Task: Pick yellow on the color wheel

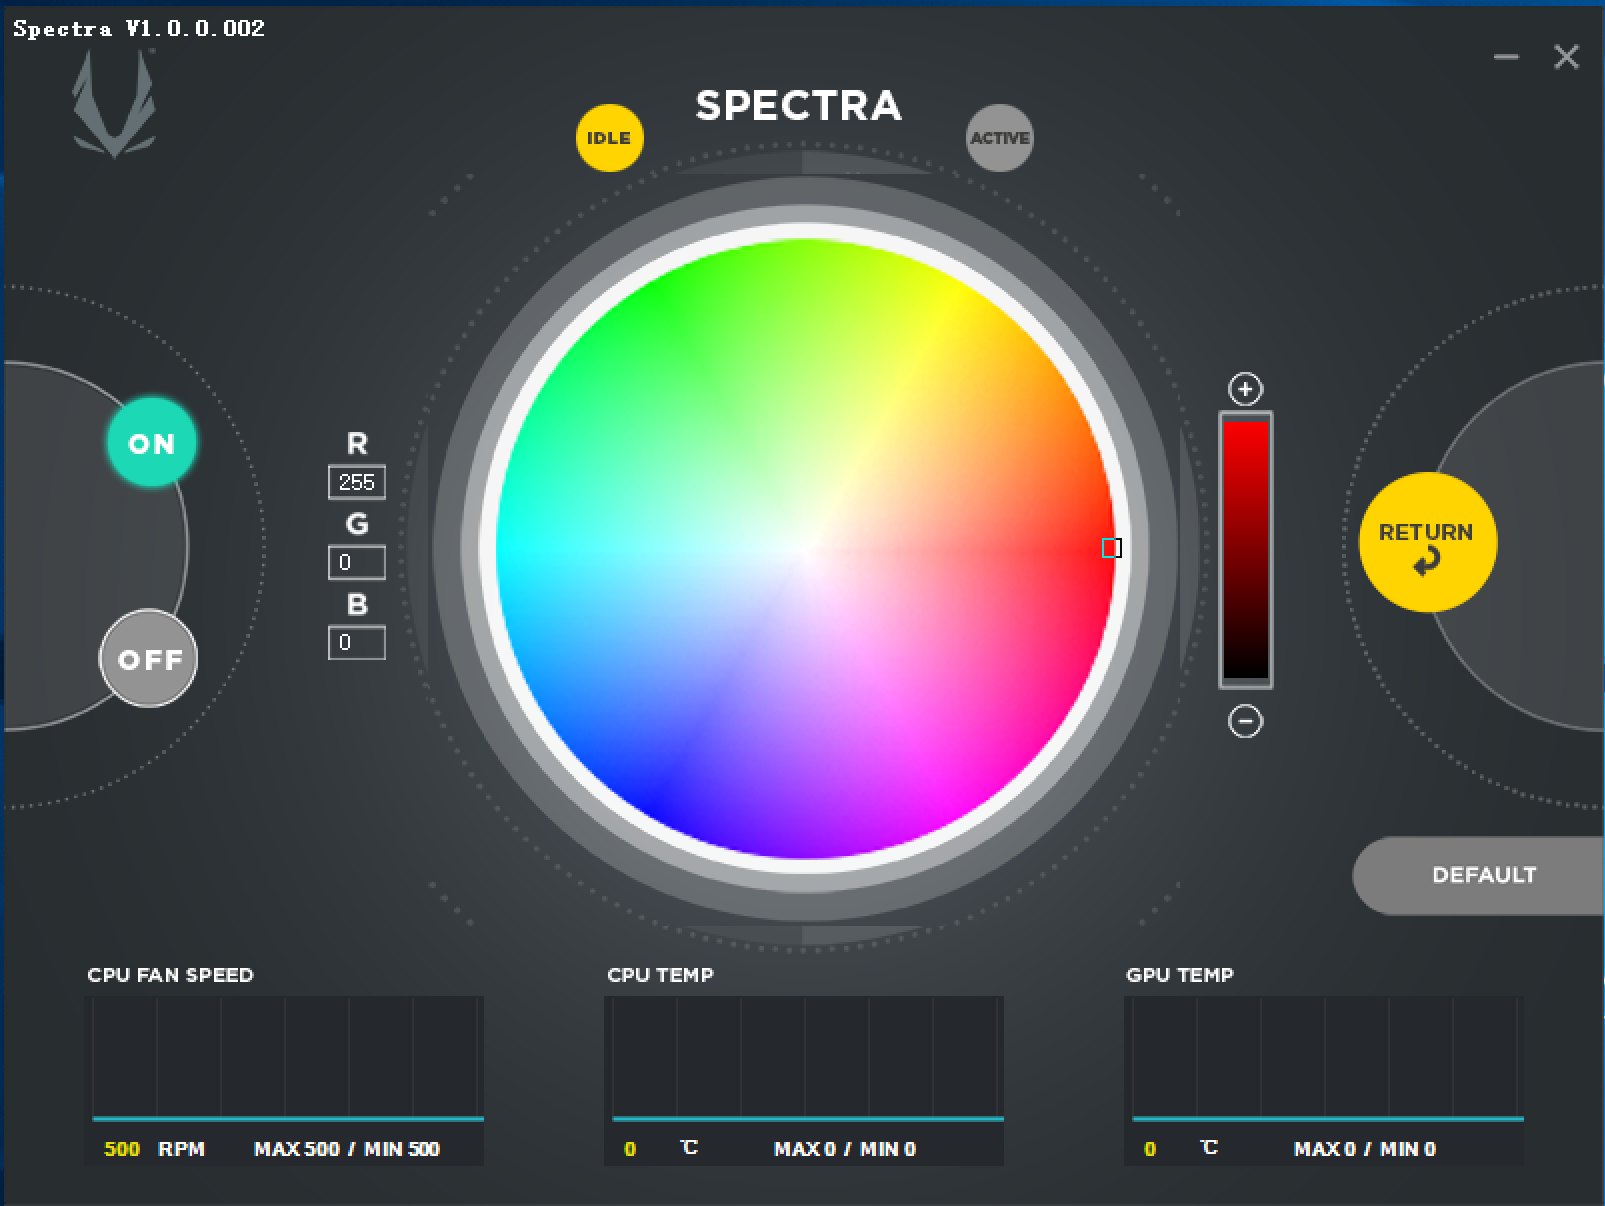Action: point(945,298)
